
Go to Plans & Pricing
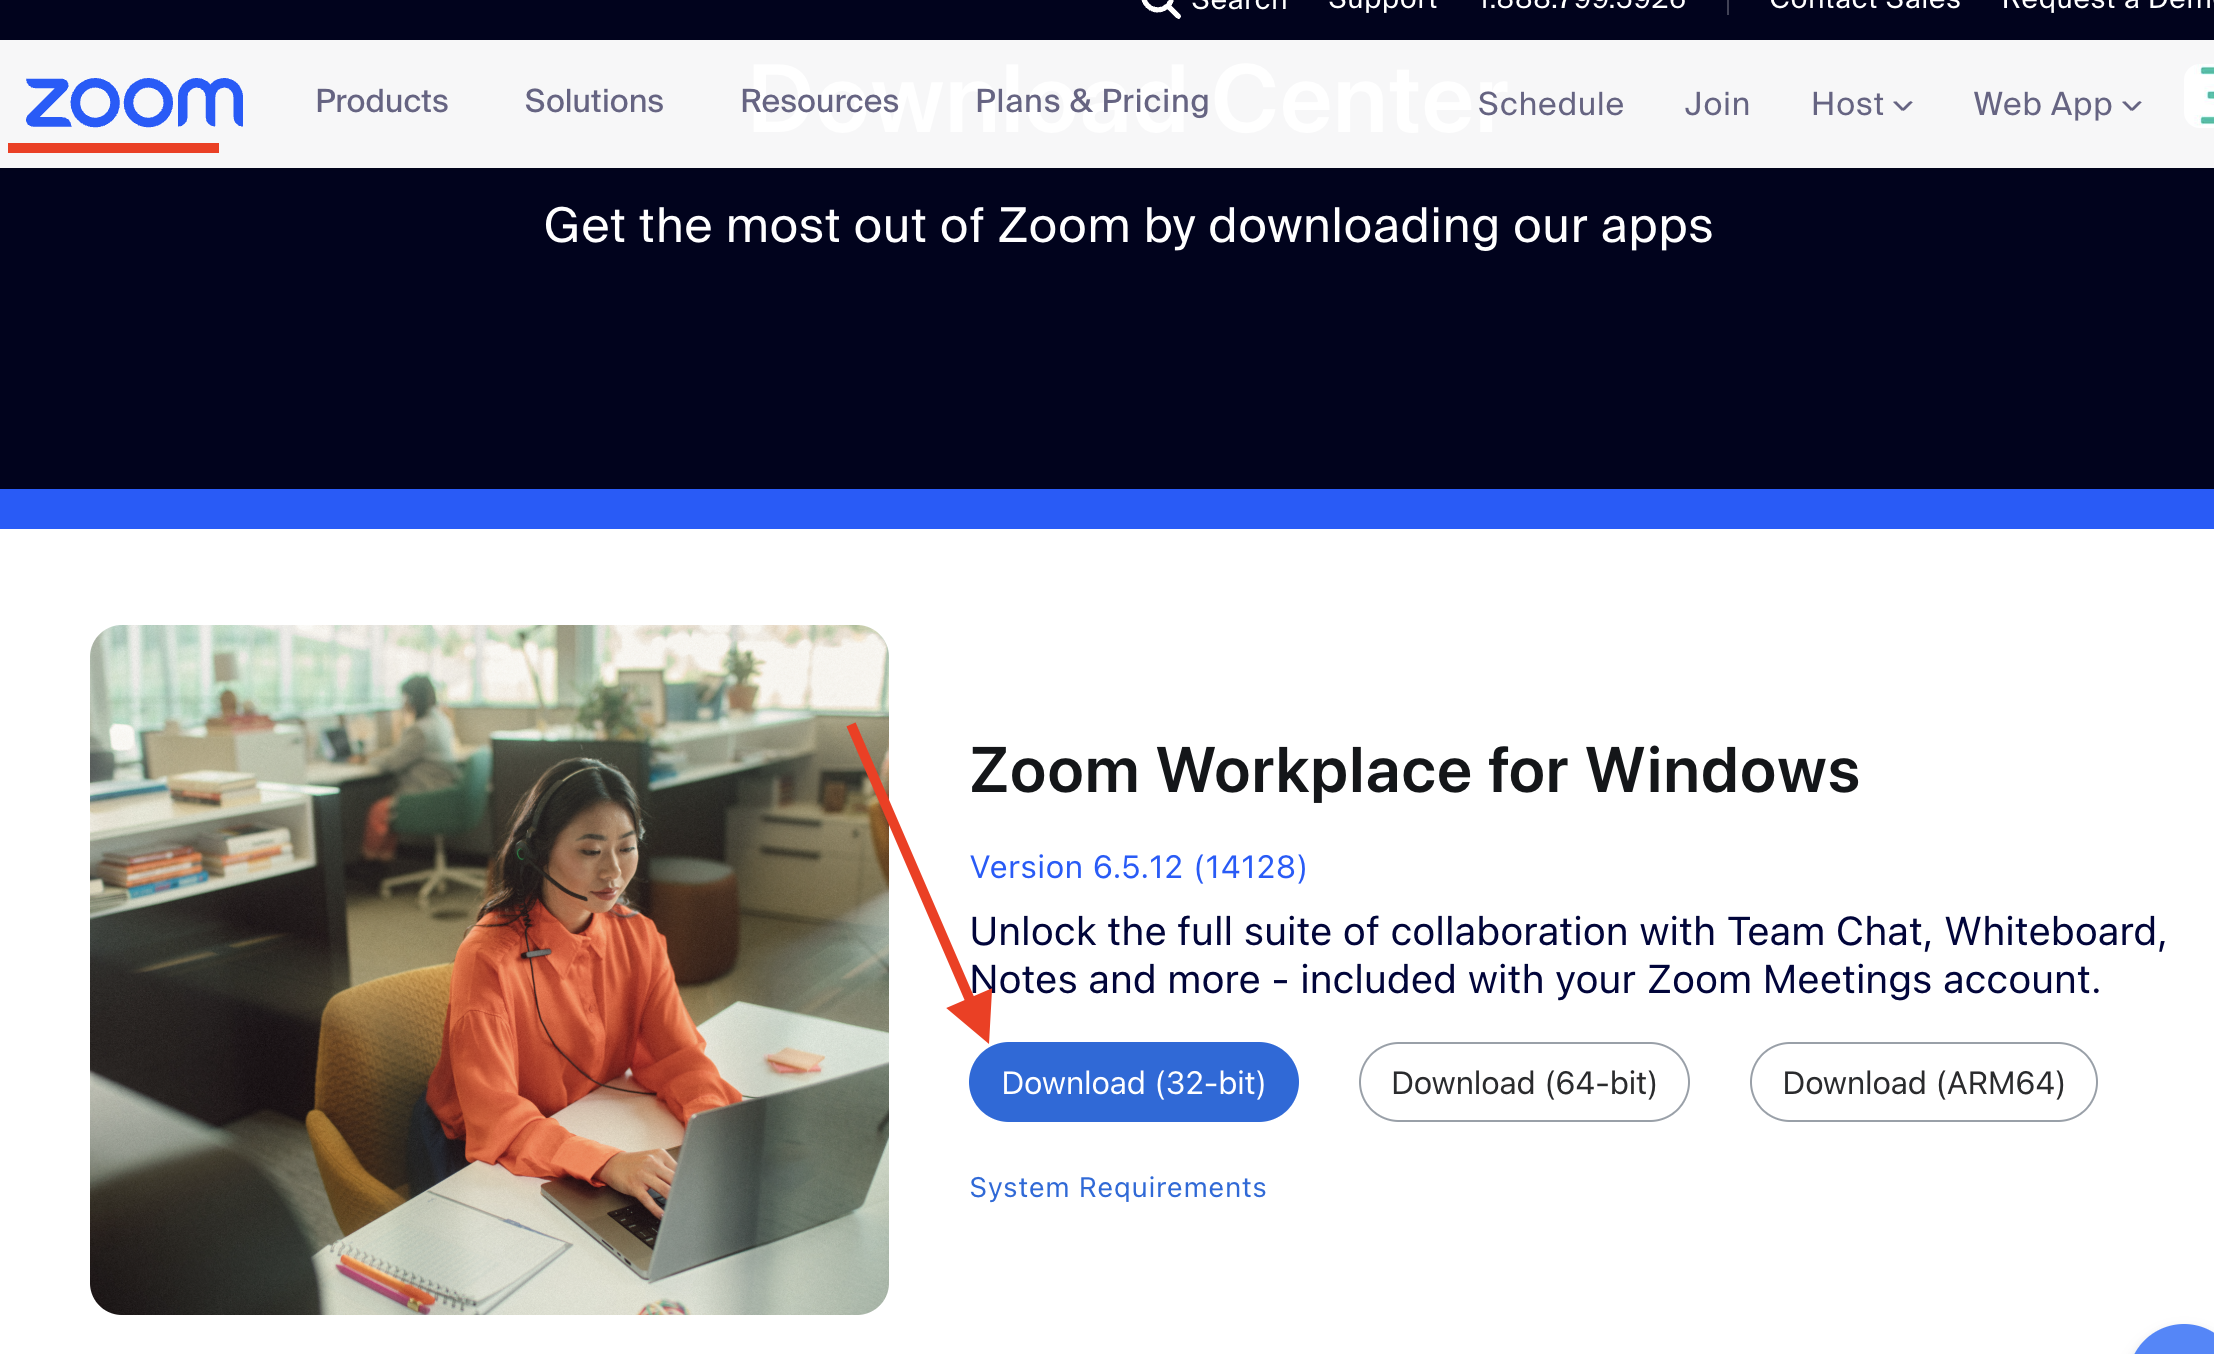(1092, 101)
